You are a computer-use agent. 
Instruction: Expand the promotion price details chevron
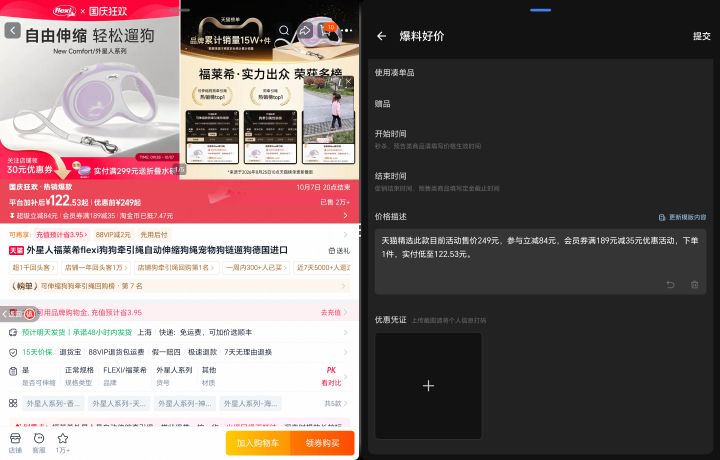click(x=345, y=215)
